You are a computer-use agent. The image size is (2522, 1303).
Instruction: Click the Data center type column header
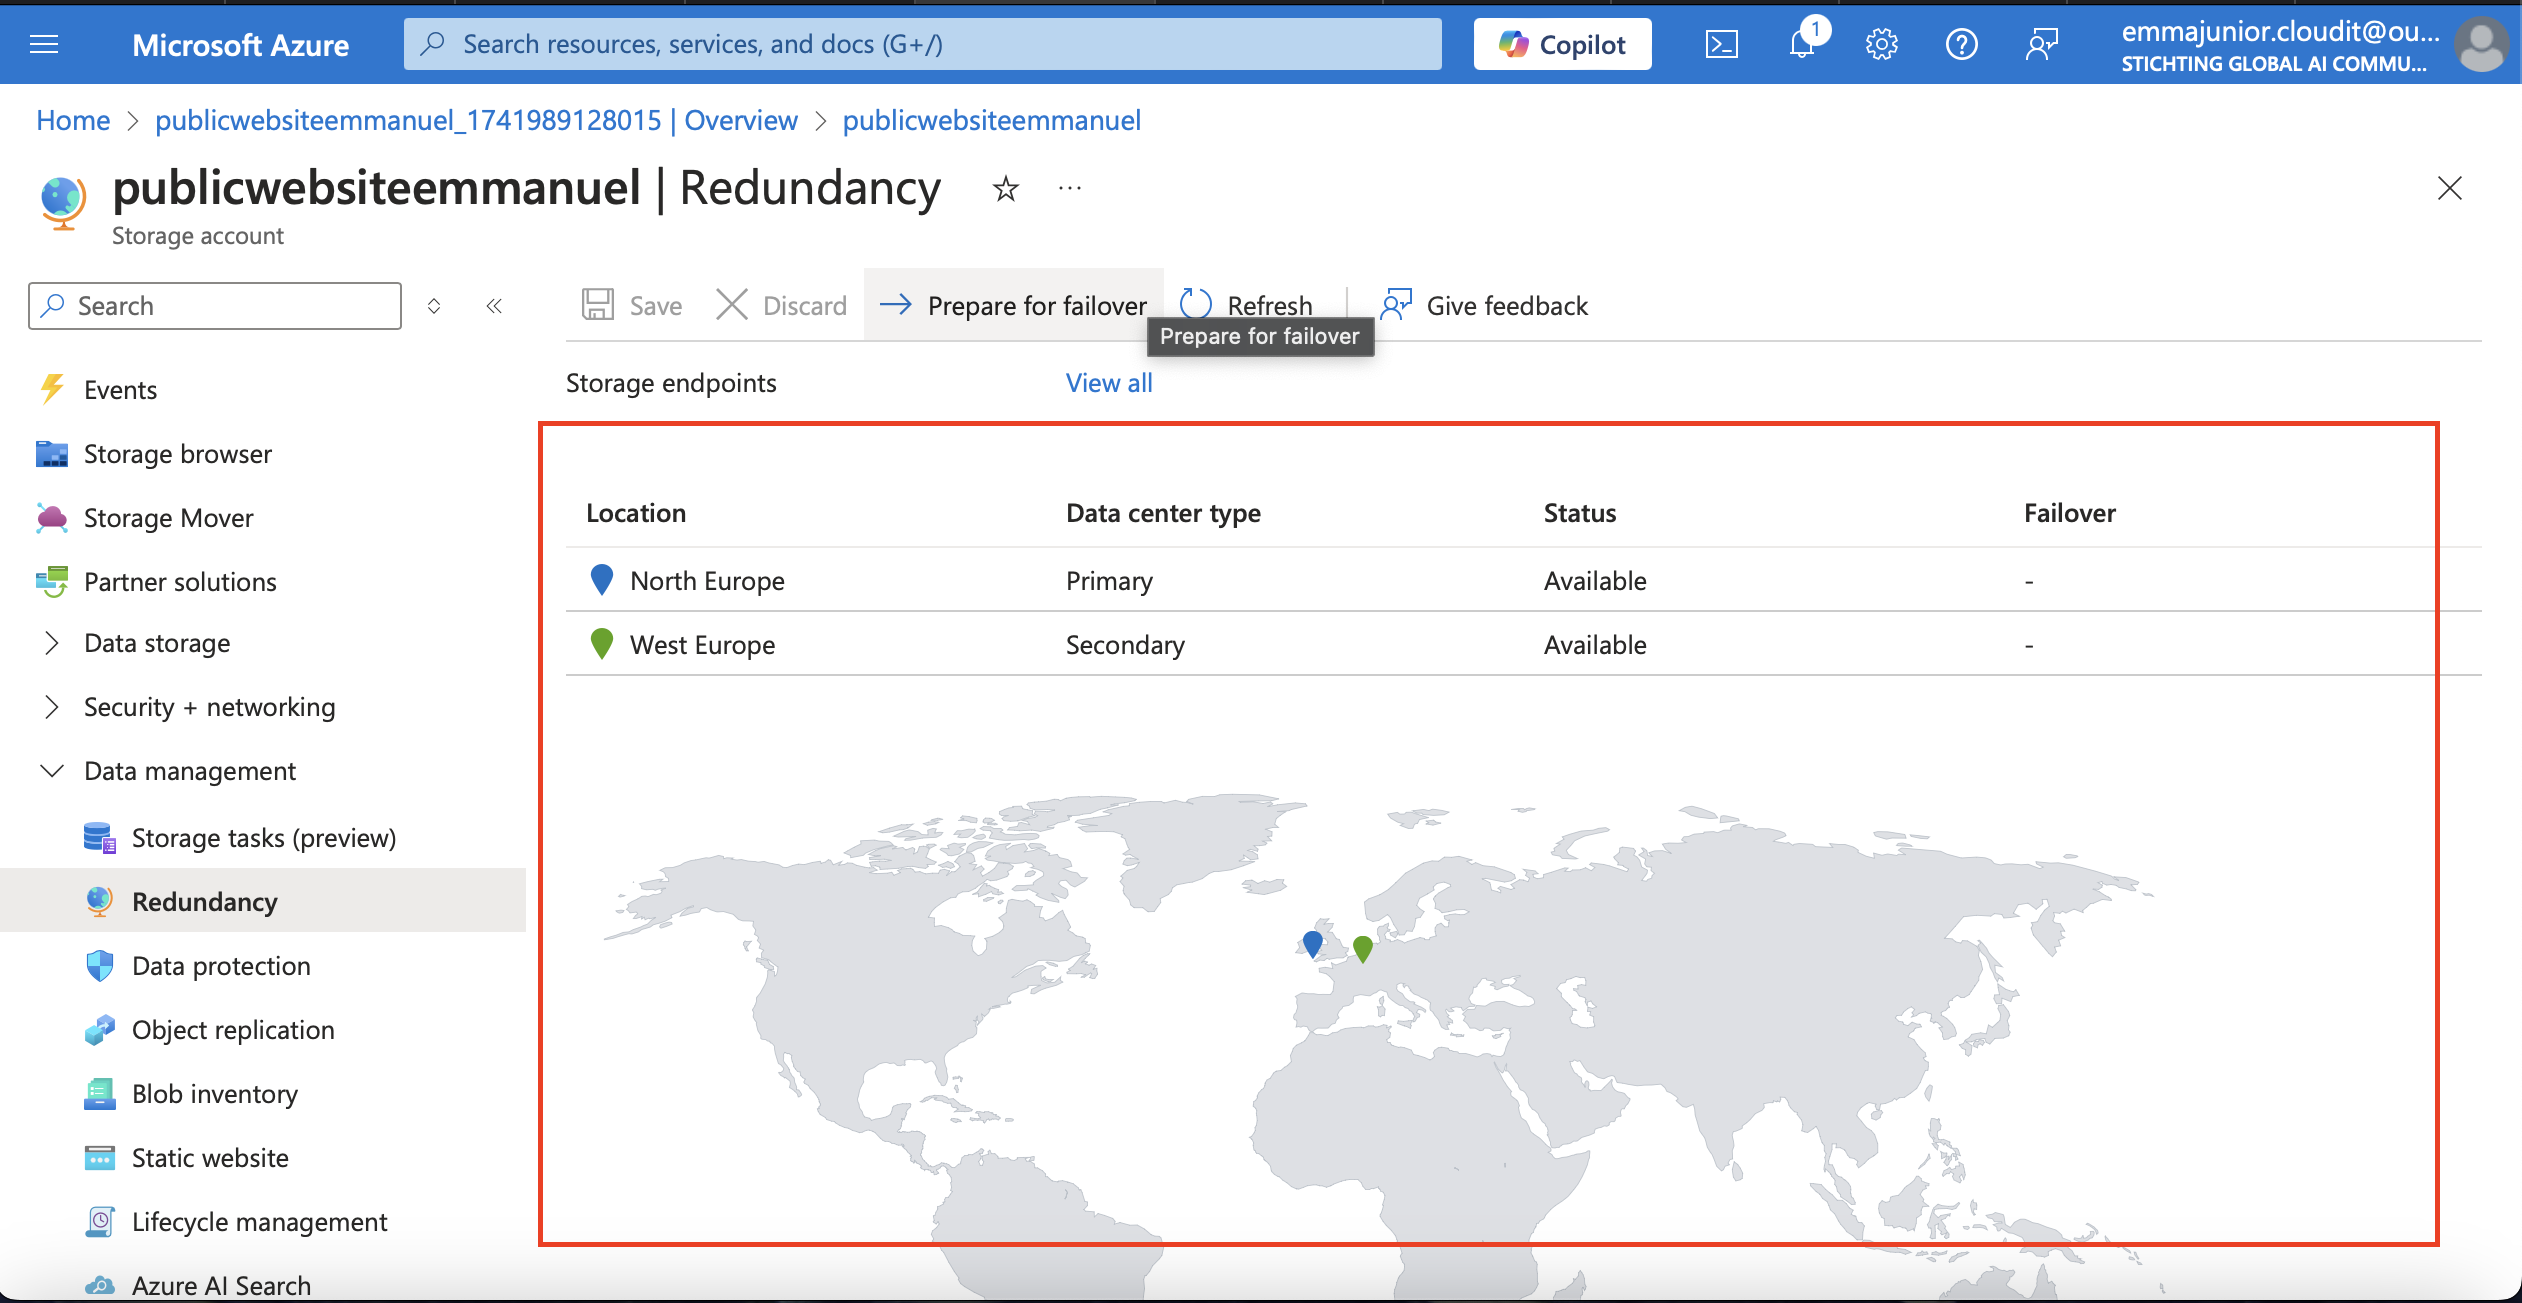1163,513
